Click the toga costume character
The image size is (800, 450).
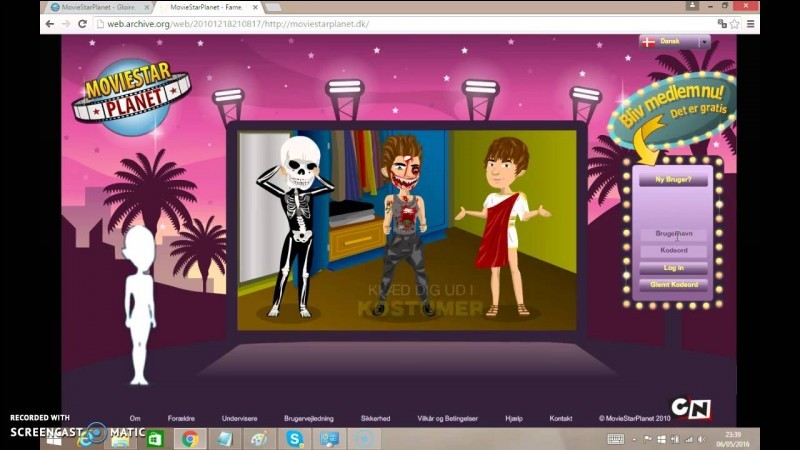coord(503,227)
